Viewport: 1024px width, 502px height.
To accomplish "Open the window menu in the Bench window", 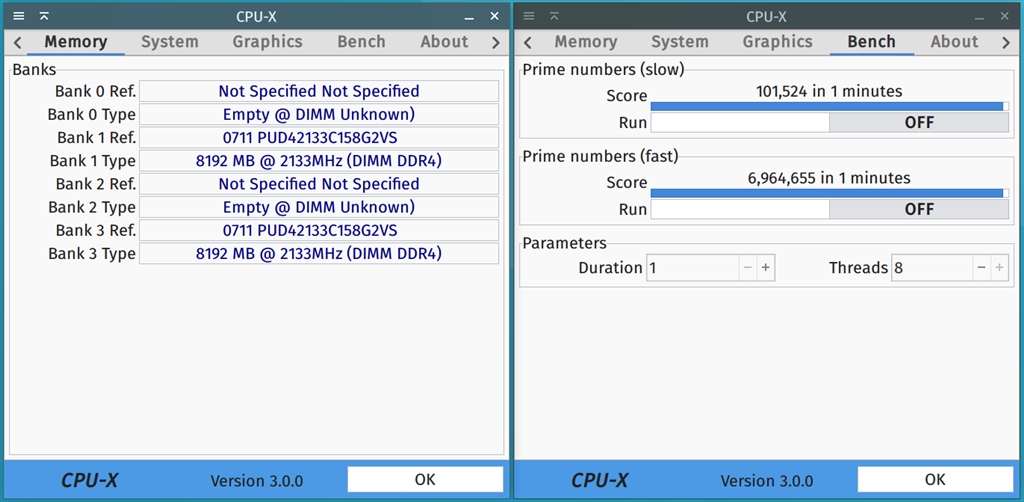I will (529, 16).
